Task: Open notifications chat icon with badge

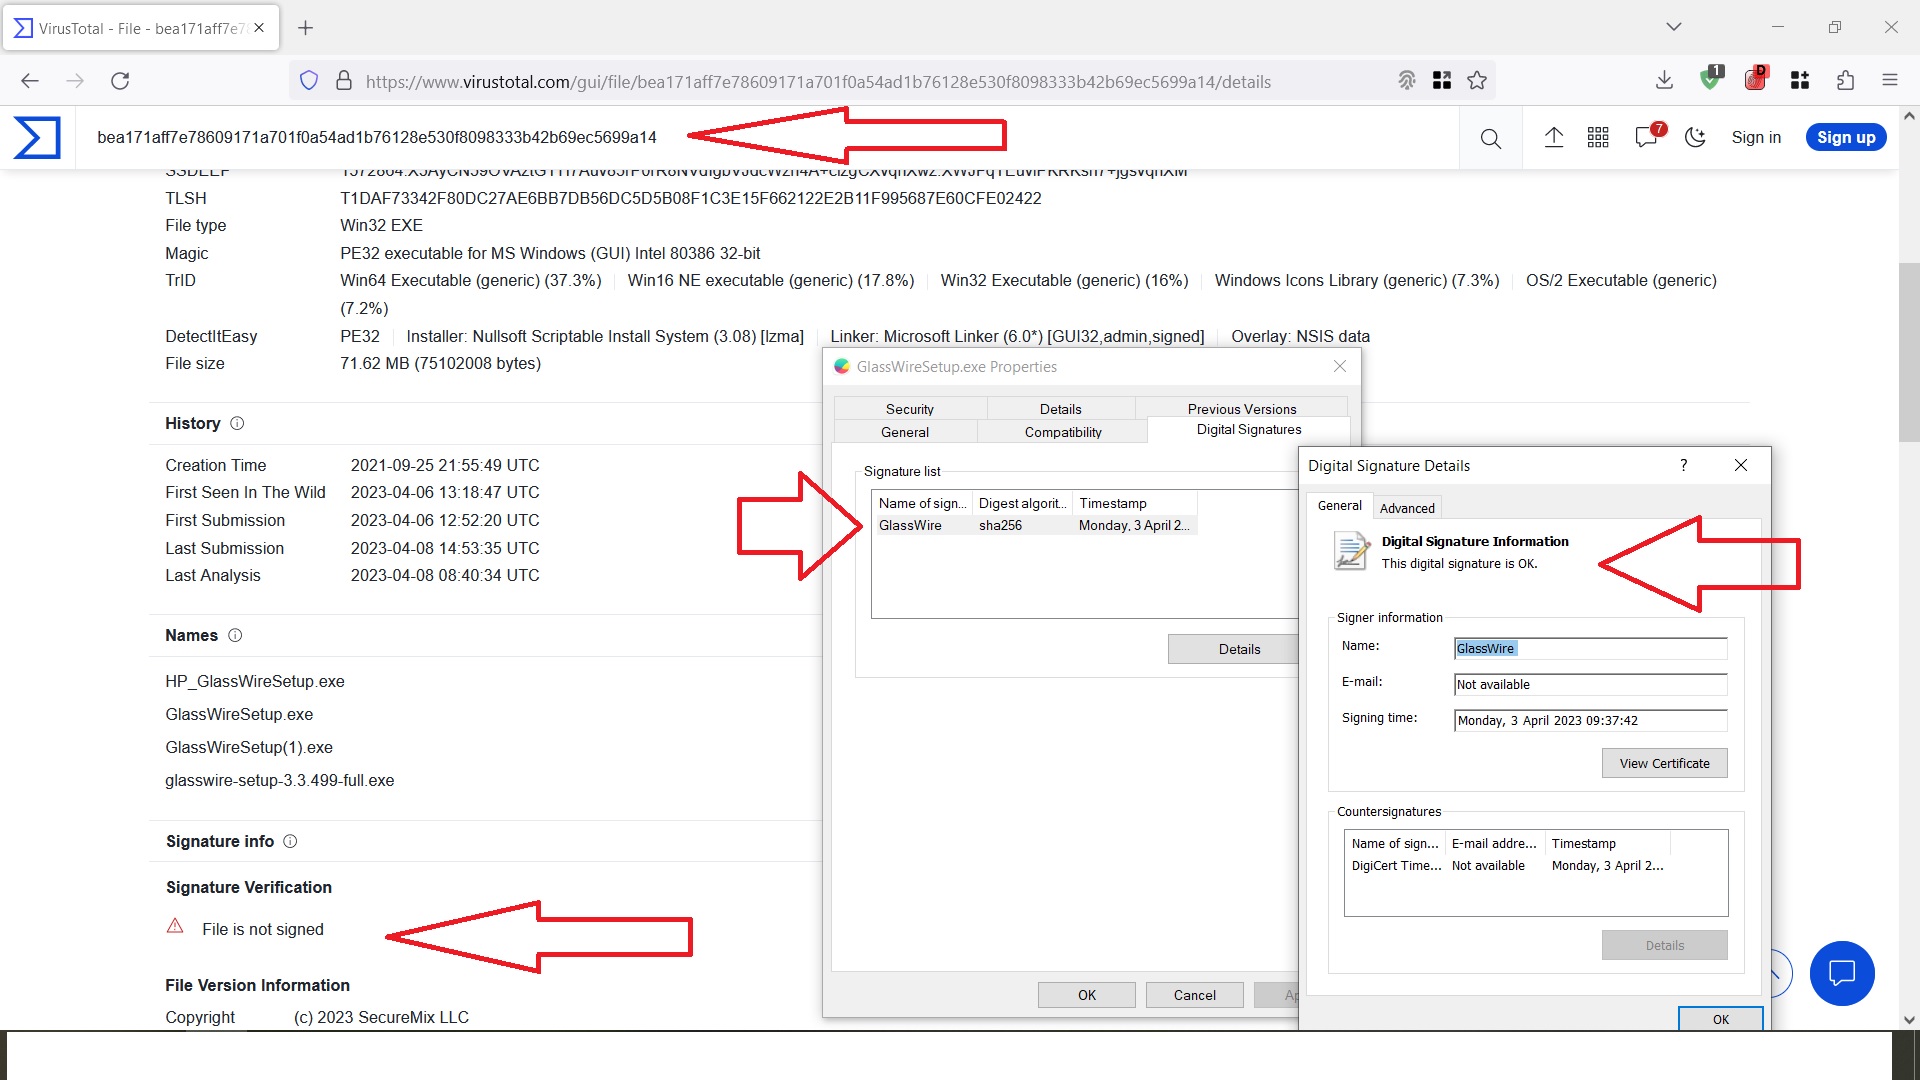Action: coord(1646,137)
